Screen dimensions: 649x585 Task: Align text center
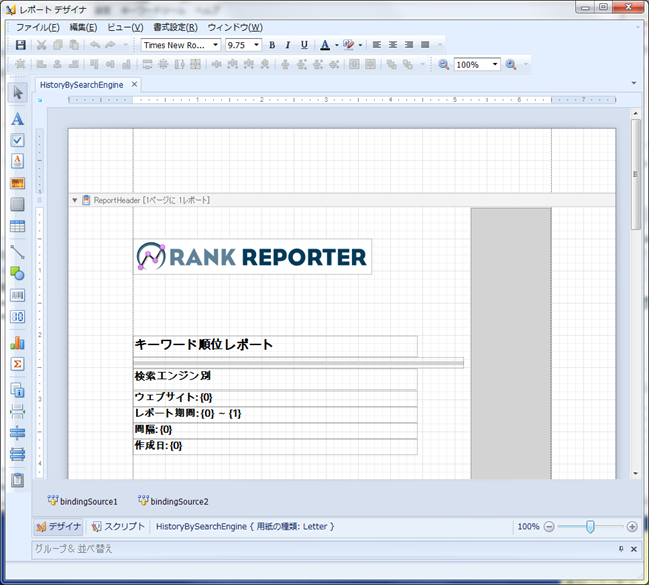point(393,45)
